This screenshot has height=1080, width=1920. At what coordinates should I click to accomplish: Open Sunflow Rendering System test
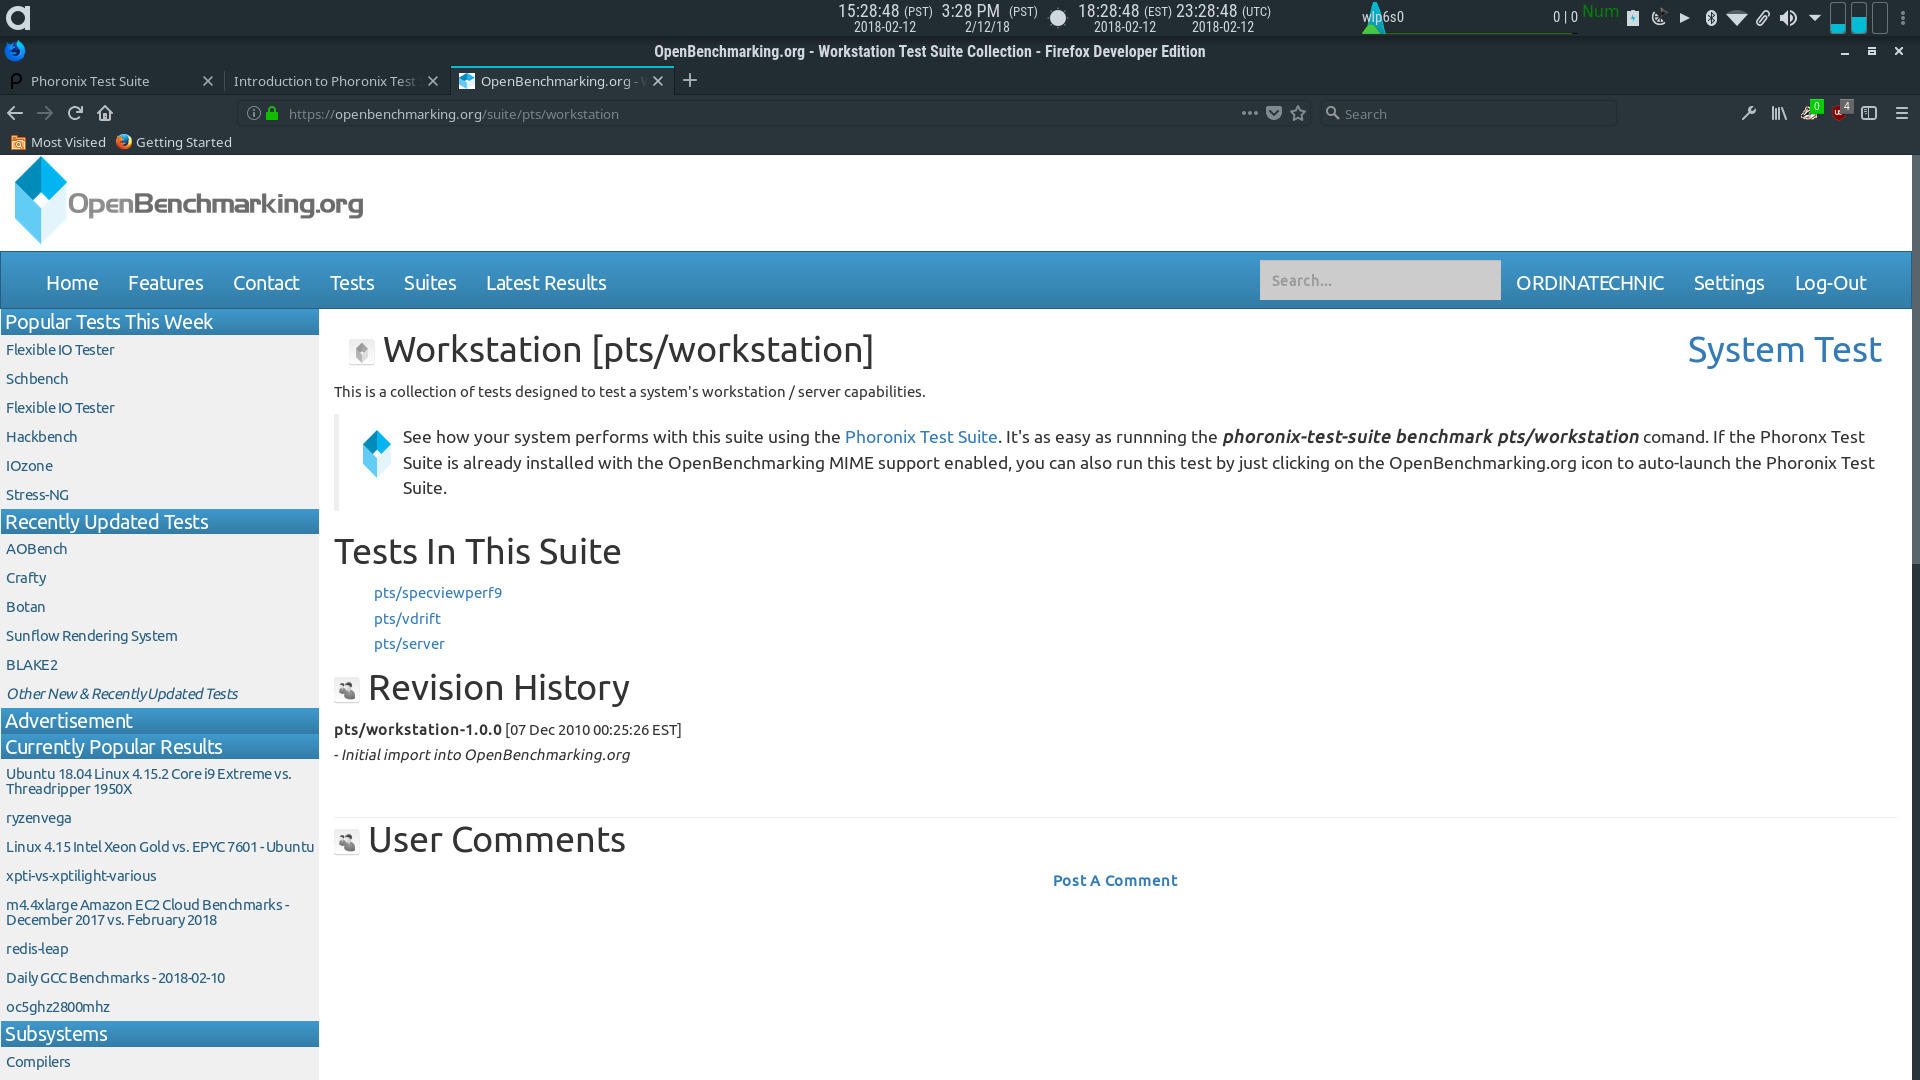tap(91, 636)
